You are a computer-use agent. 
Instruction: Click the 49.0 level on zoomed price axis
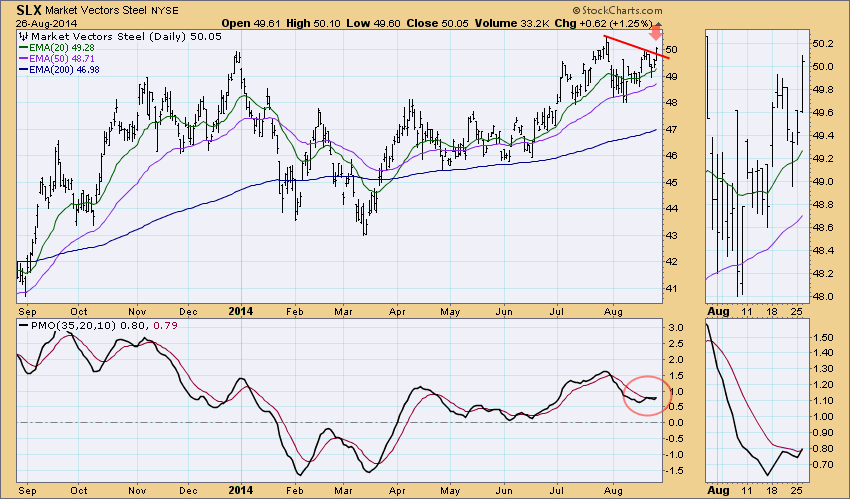pyautogui.click(x=822, y=182)
